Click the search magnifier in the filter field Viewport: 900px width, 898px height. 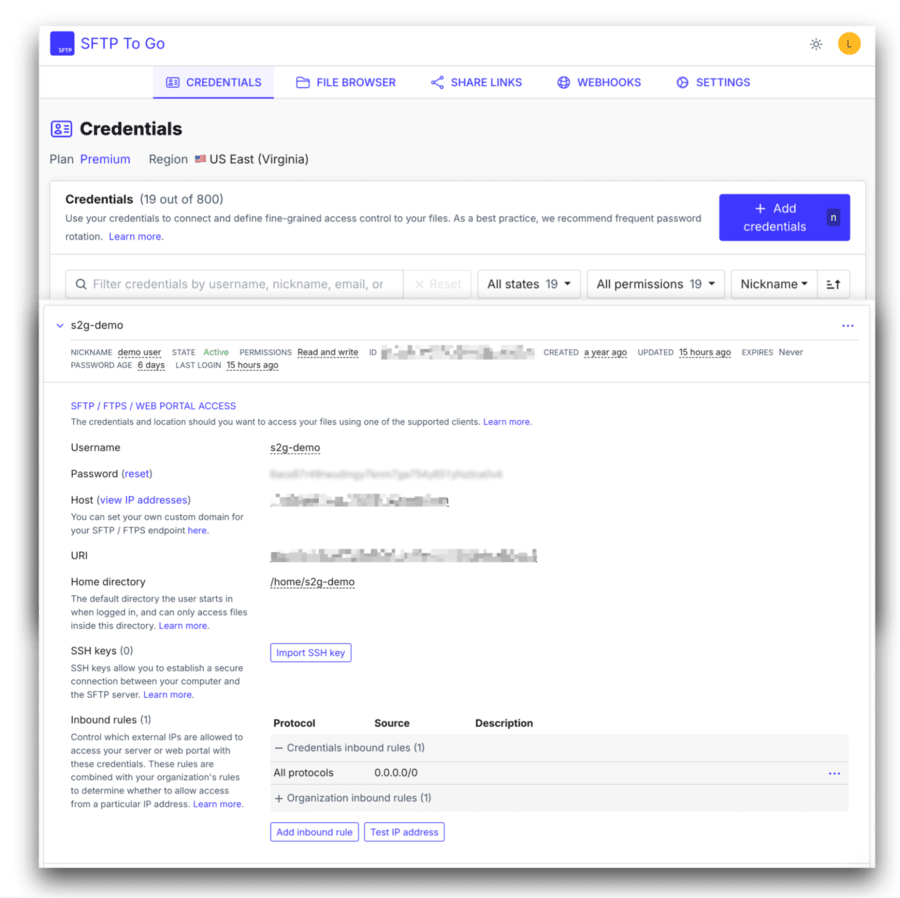tap(81, 284)
